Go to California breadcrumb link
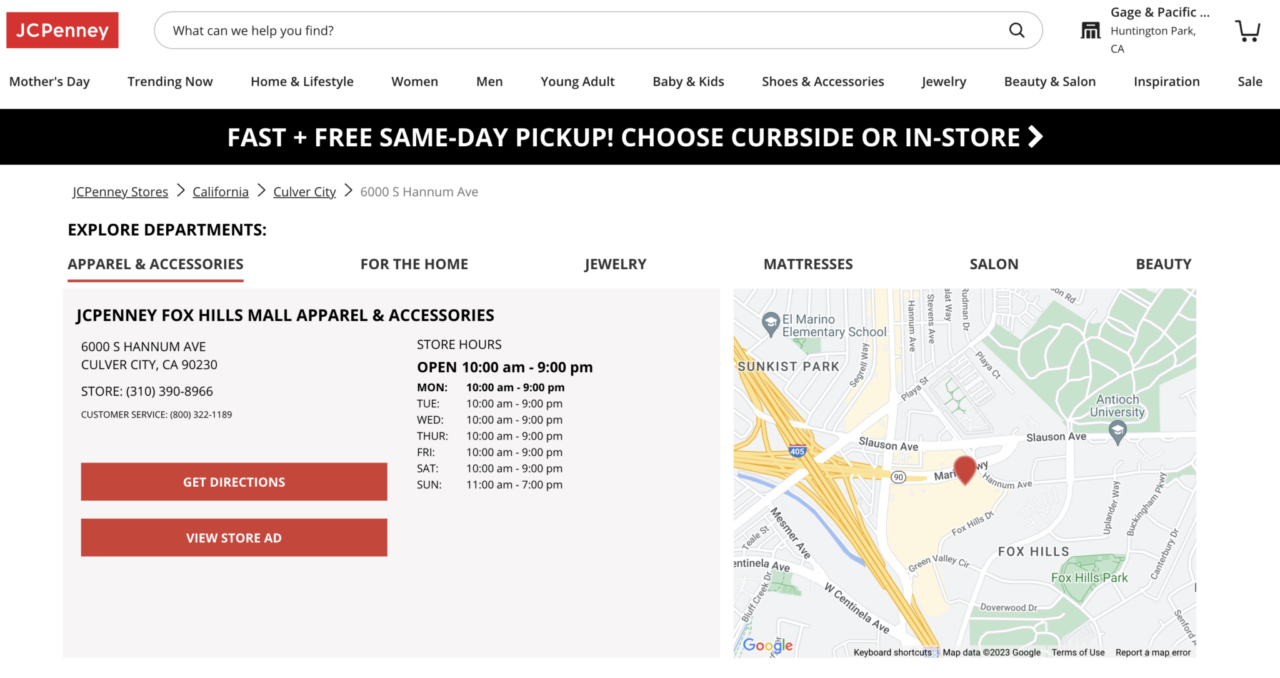 click(x=221, y=192)
